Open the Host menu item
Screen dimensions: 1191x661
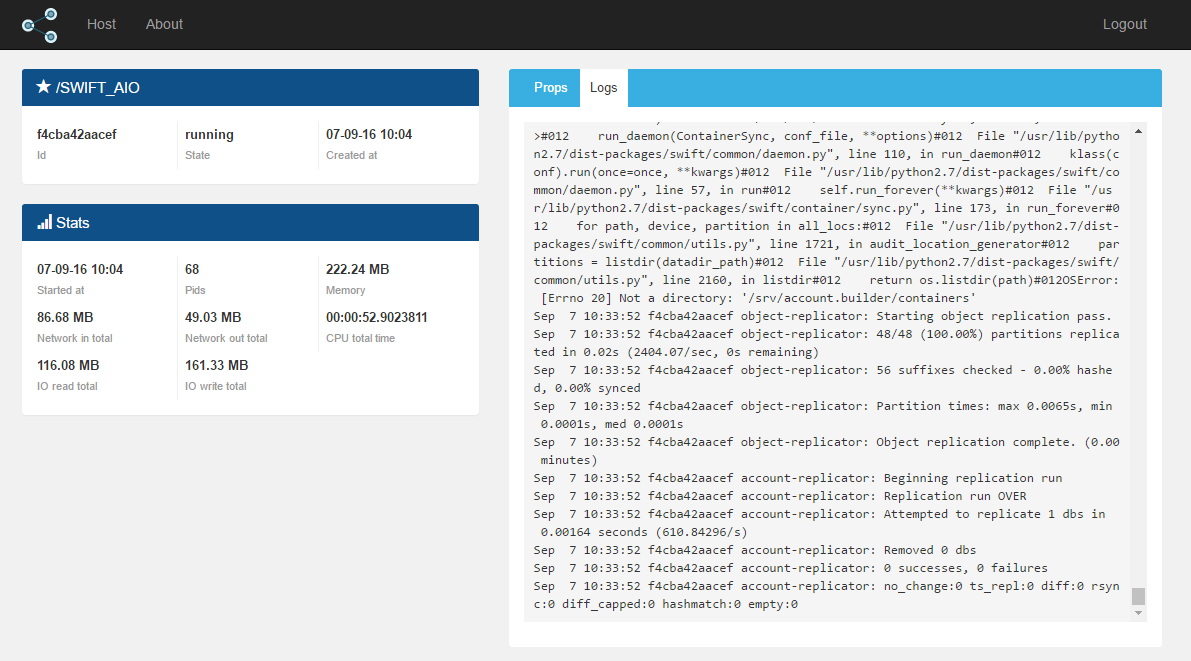coord(101,24)
